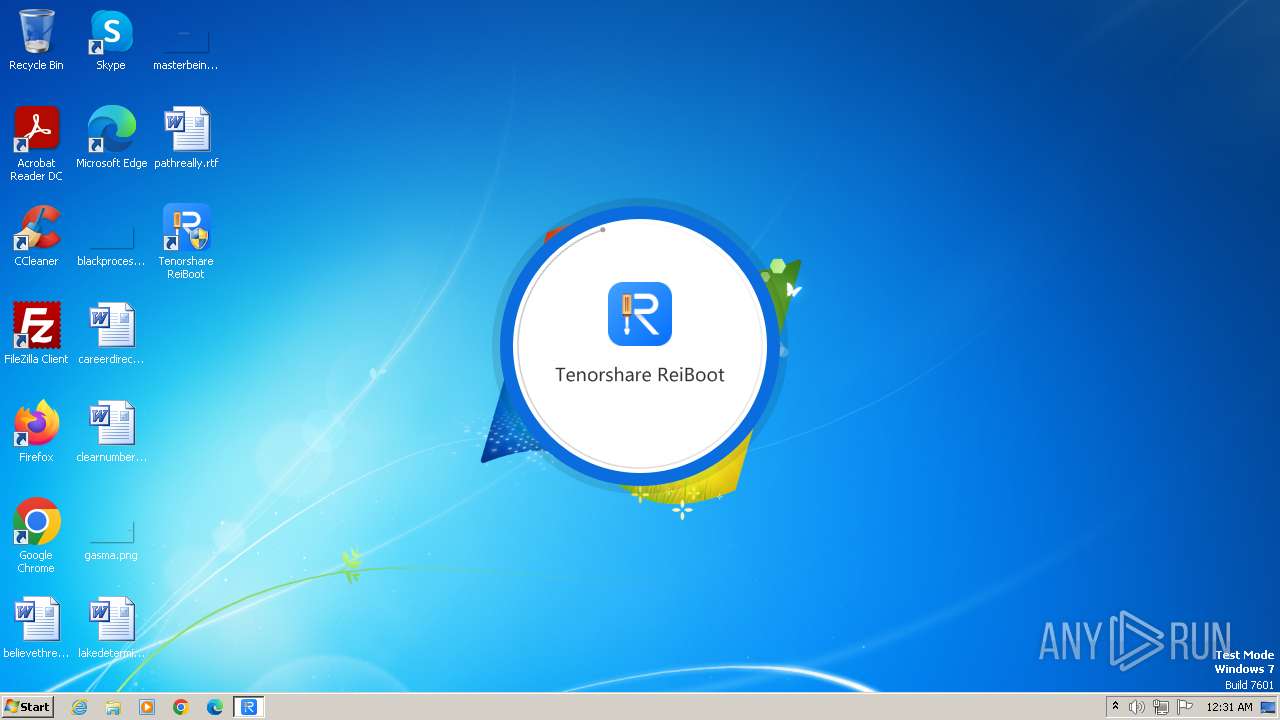
Task: Select the clearnumber Word document
Action: 111,432
